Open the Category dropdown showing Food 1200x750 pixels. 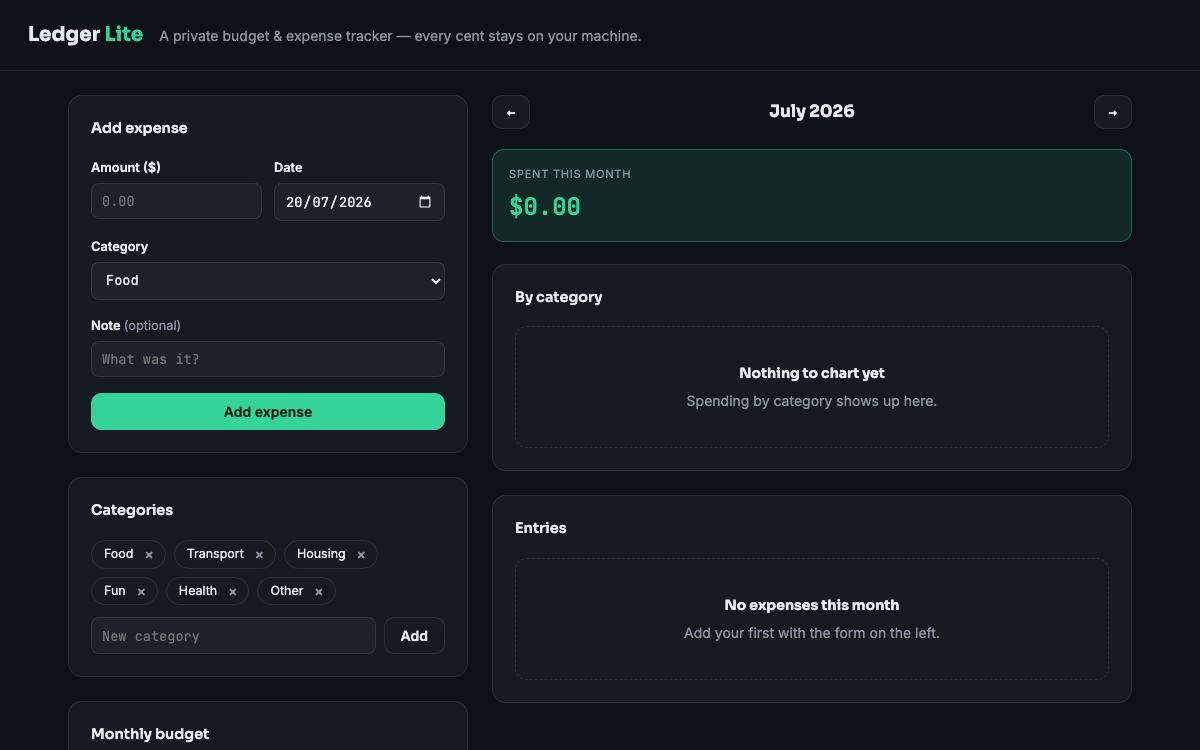(x=268, y=281)
